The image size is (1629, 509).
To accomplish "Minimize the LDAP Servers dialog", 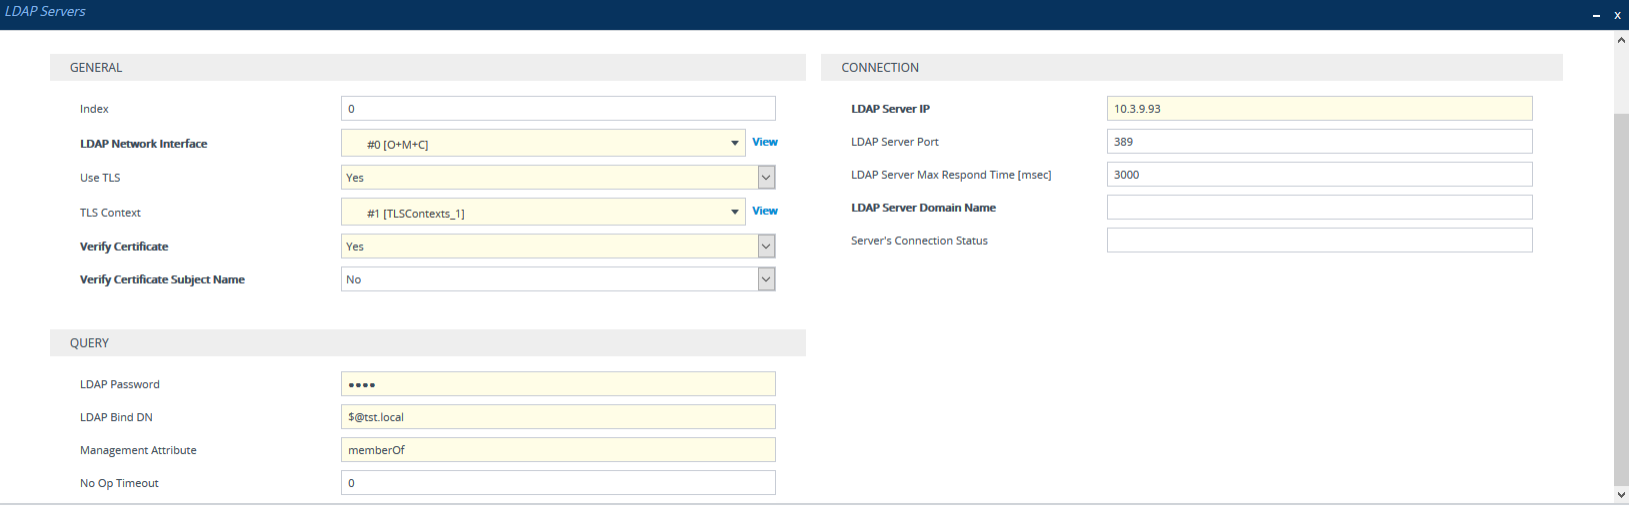I will coord(1596,16).
